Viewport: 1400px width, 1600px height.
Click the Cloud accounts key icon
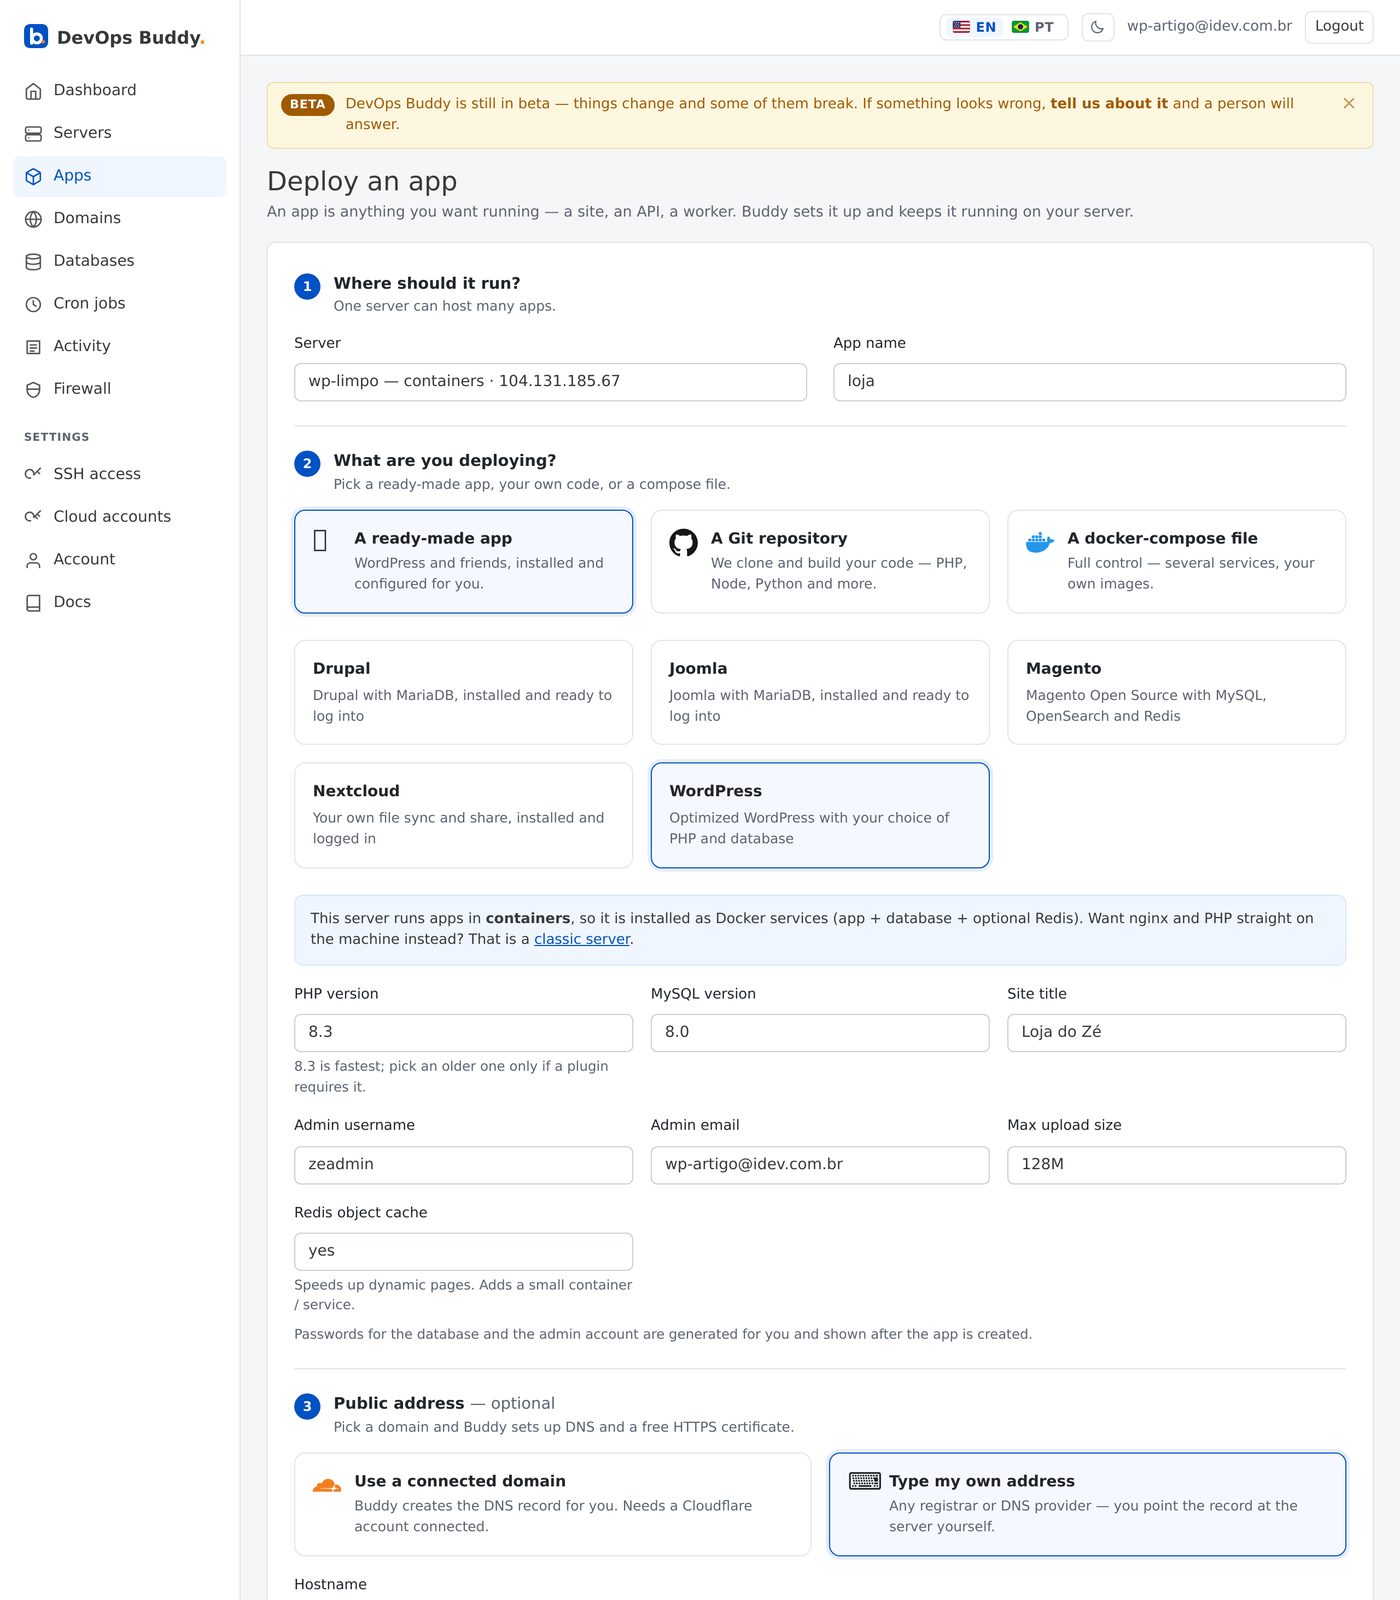pos(33,517)
